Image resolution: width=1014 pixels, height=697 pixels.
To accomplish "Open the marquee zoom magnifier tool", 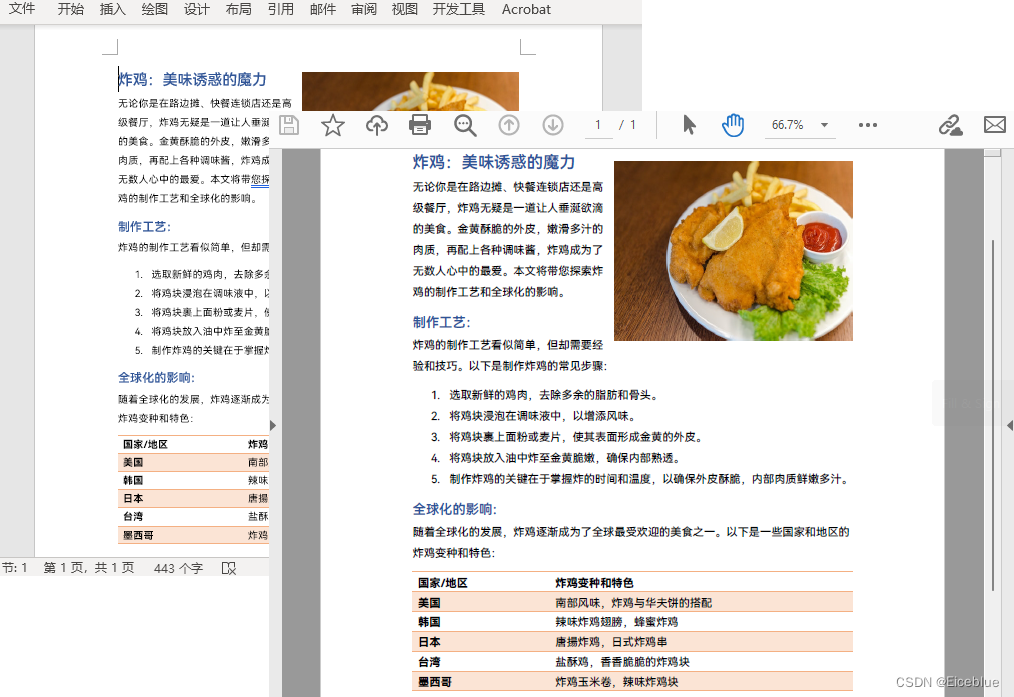I will tap(464, 124).
